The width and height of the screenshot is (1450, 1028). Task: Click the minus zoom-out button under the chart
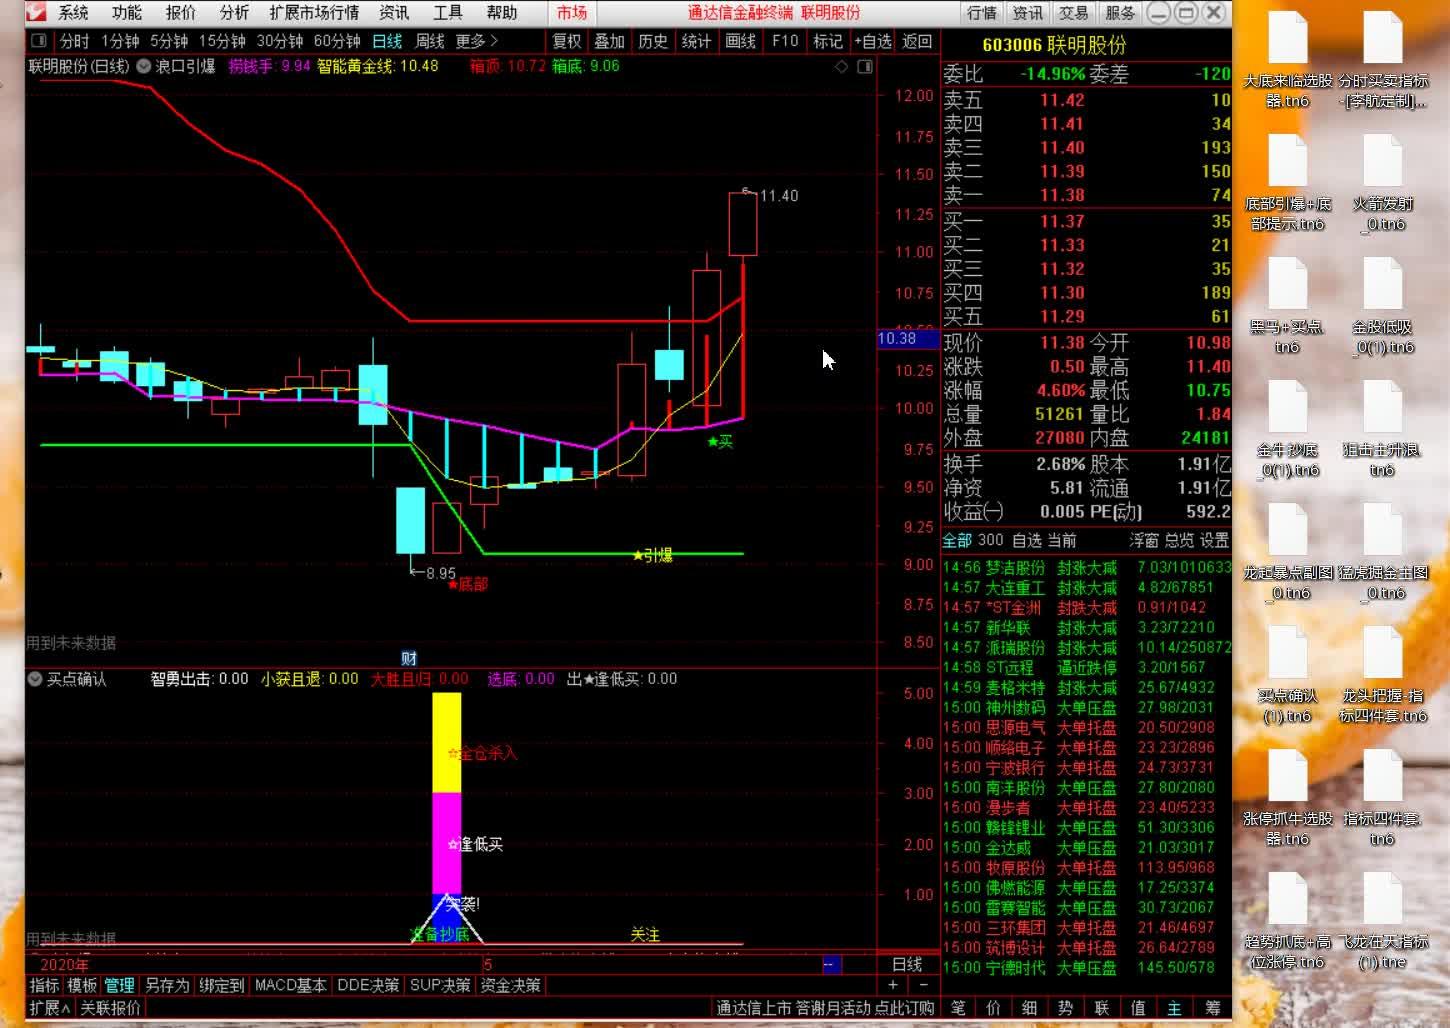point(923,985)
